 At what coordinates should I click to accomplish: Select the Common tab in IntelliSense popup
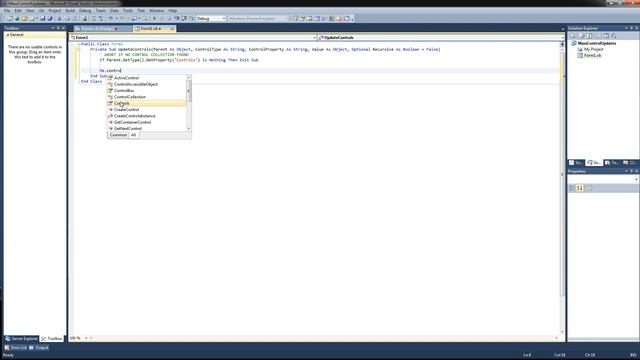click(x=118, y=135)
